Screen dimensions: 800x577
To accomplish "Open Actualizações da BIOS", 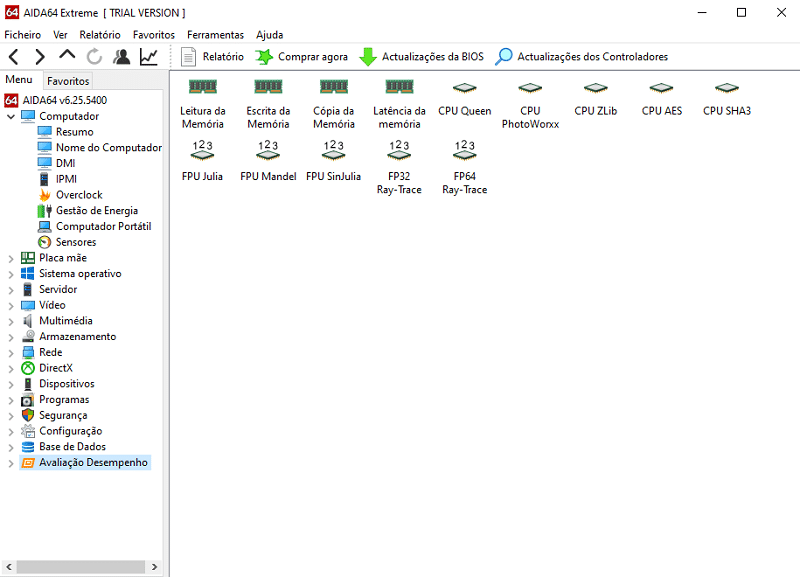I will tap(421, 57).
